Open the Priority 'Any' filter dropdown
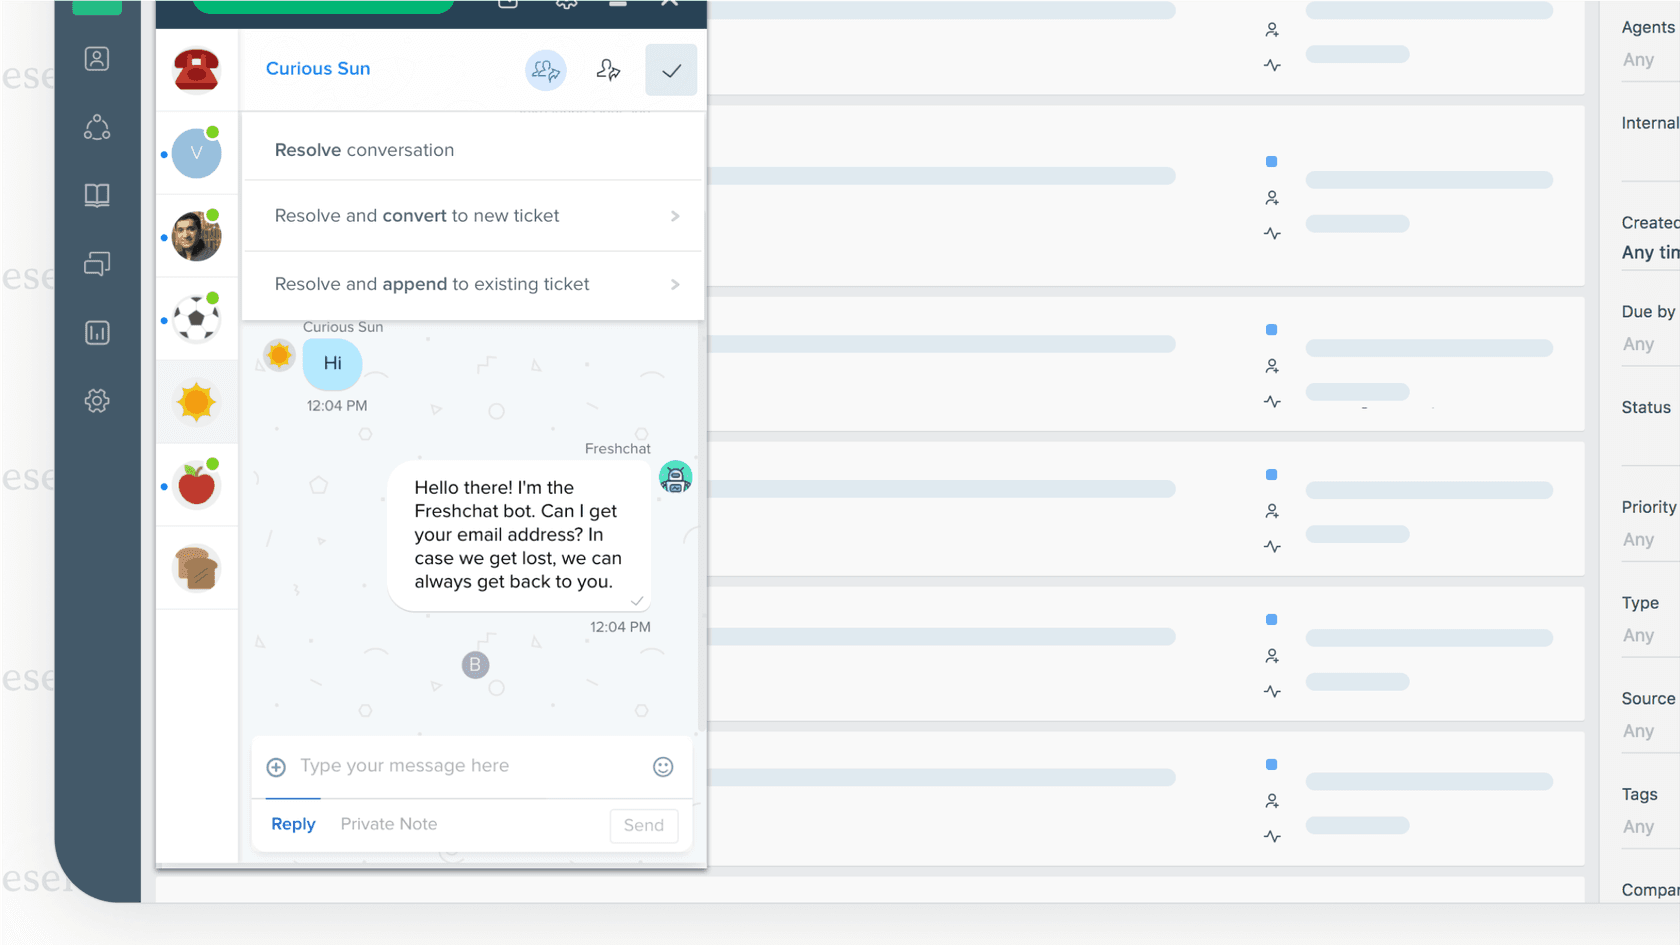This screenshot has height=945, width=1680. click(1638, 539)
